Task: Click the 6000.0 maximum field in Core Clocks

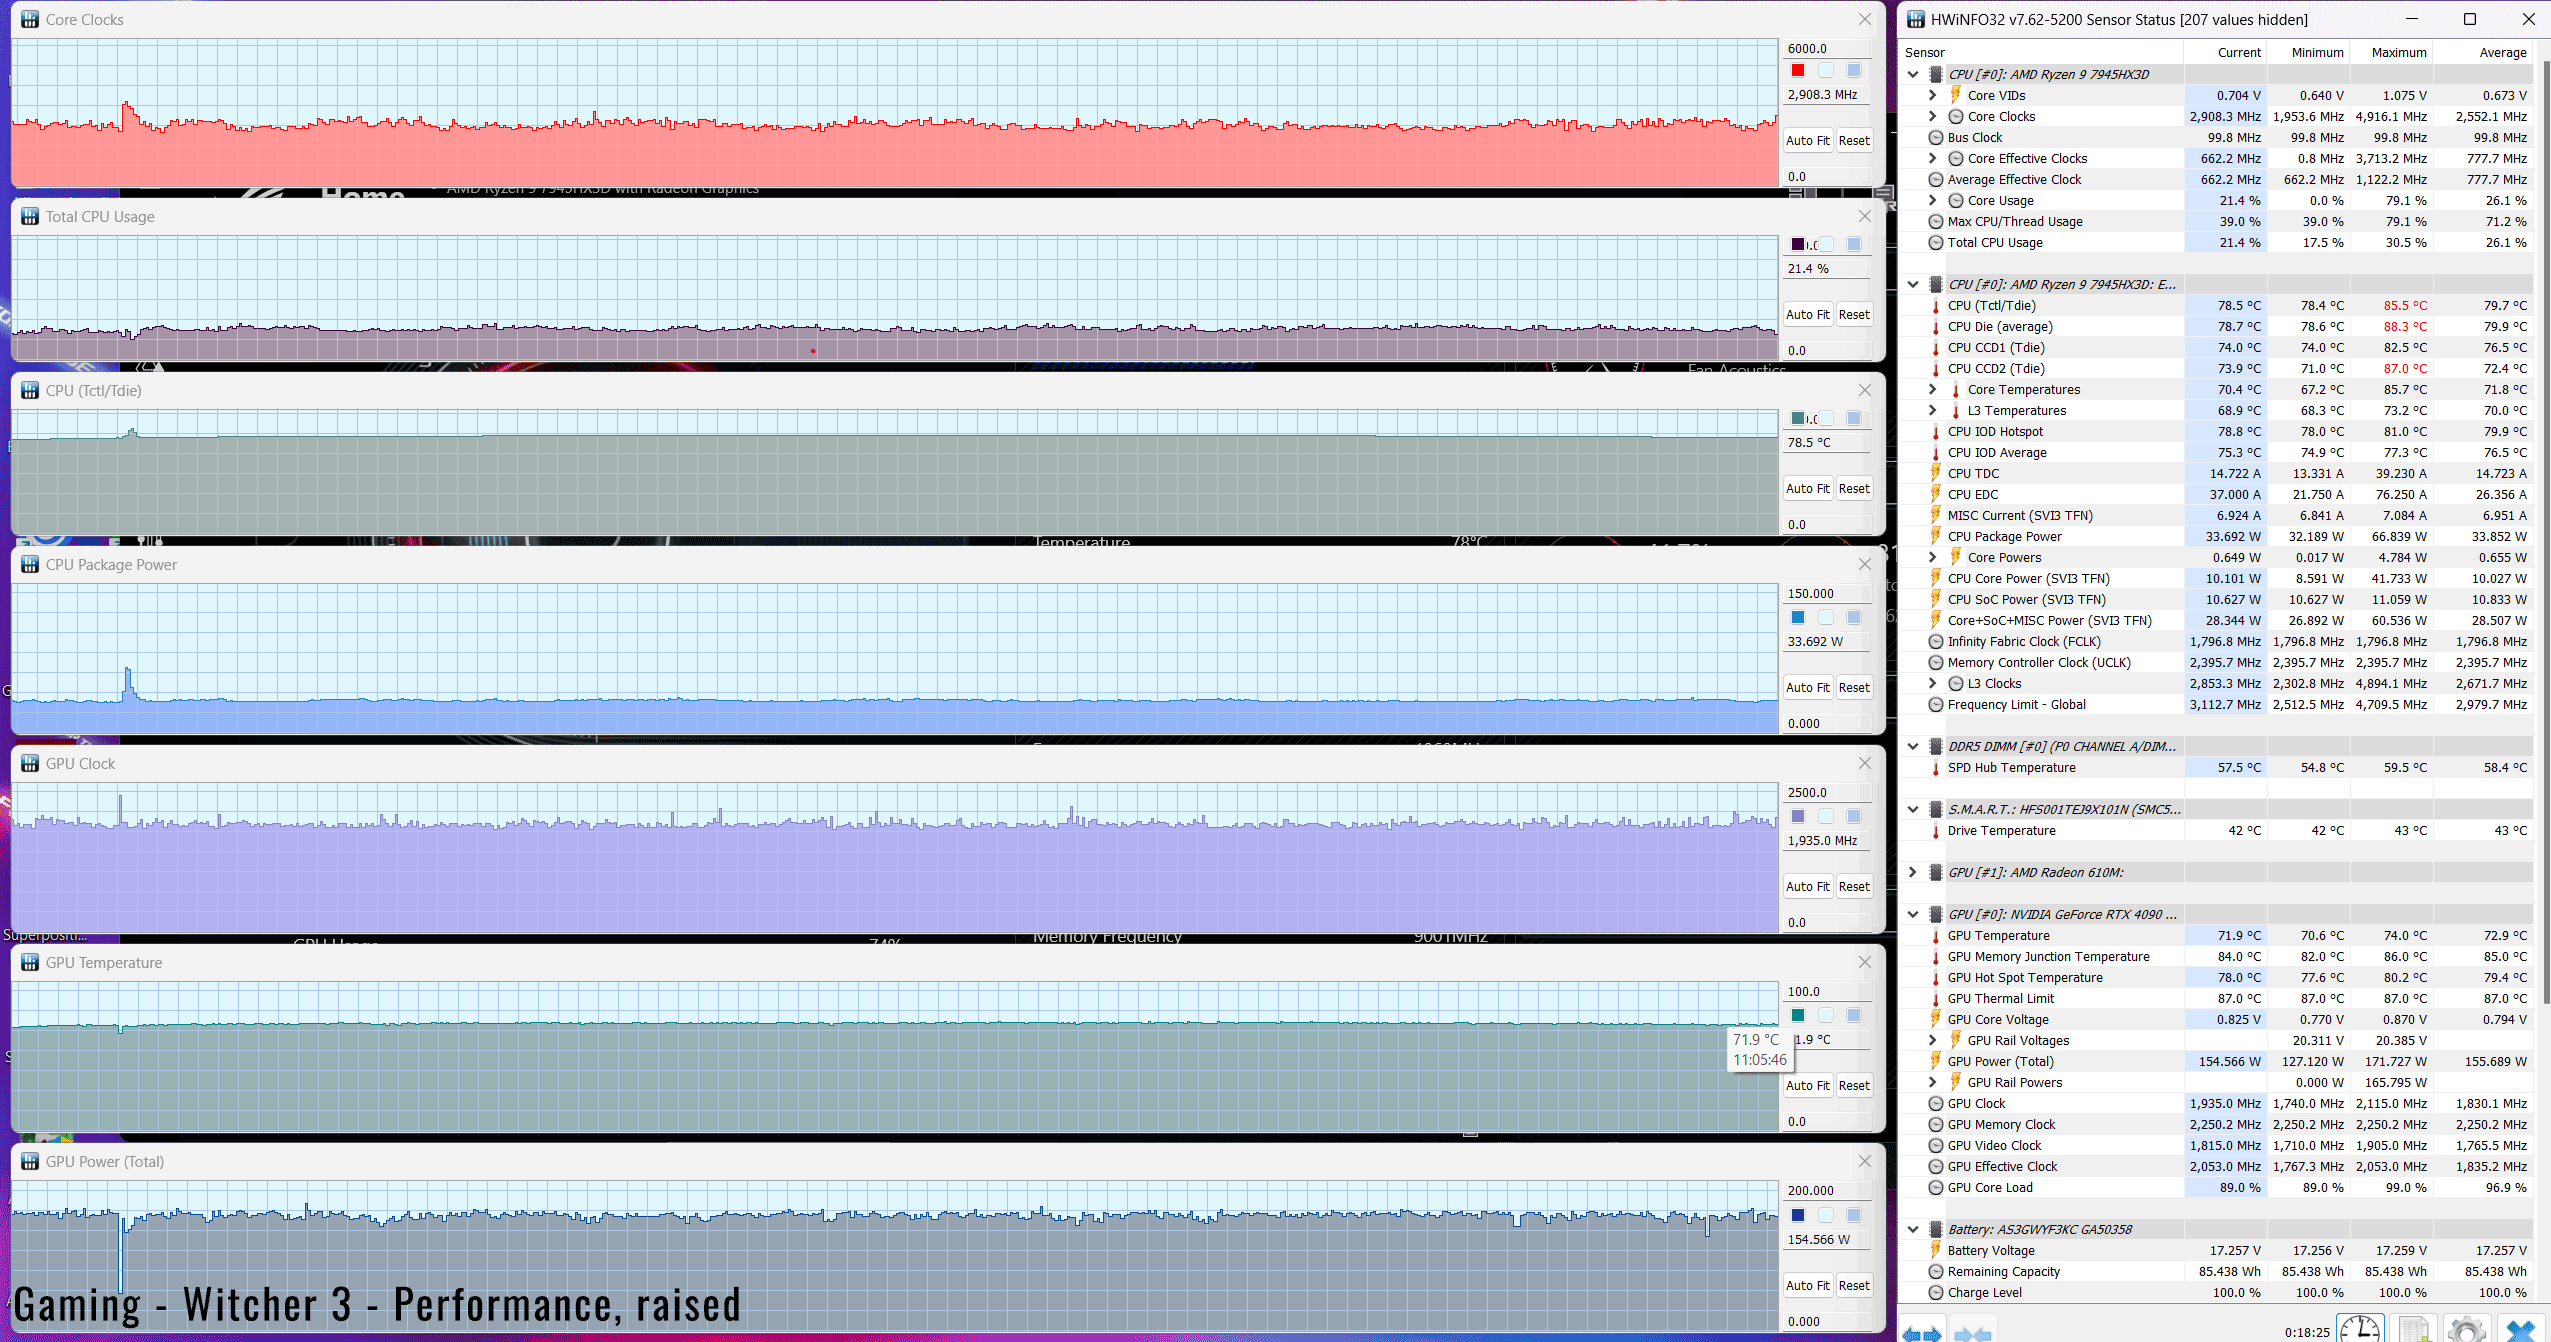Action: [x=1827, y=48]
